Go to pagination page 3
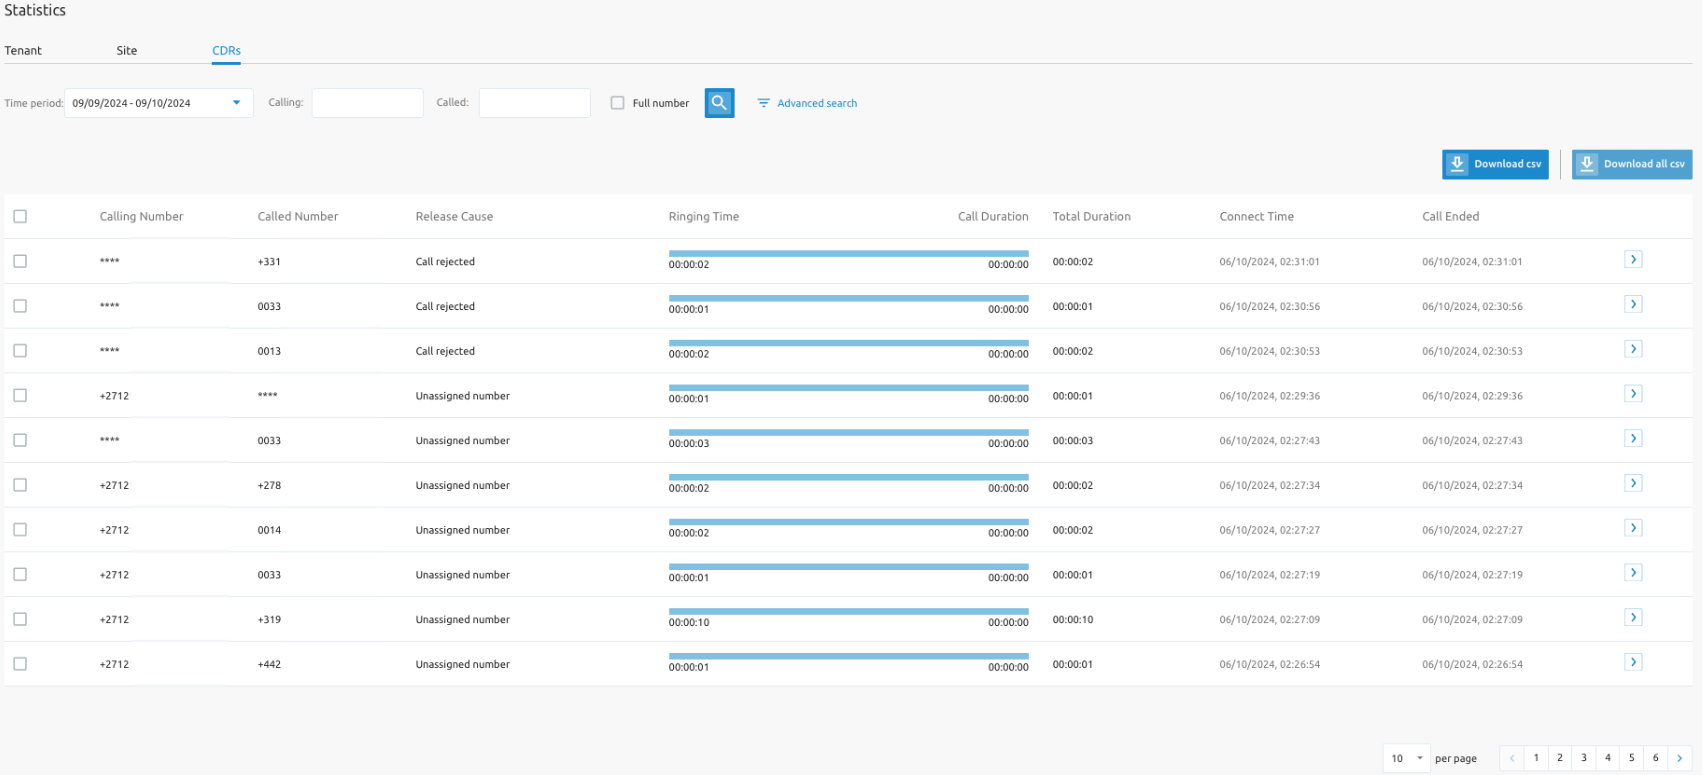 [1584, 758]
